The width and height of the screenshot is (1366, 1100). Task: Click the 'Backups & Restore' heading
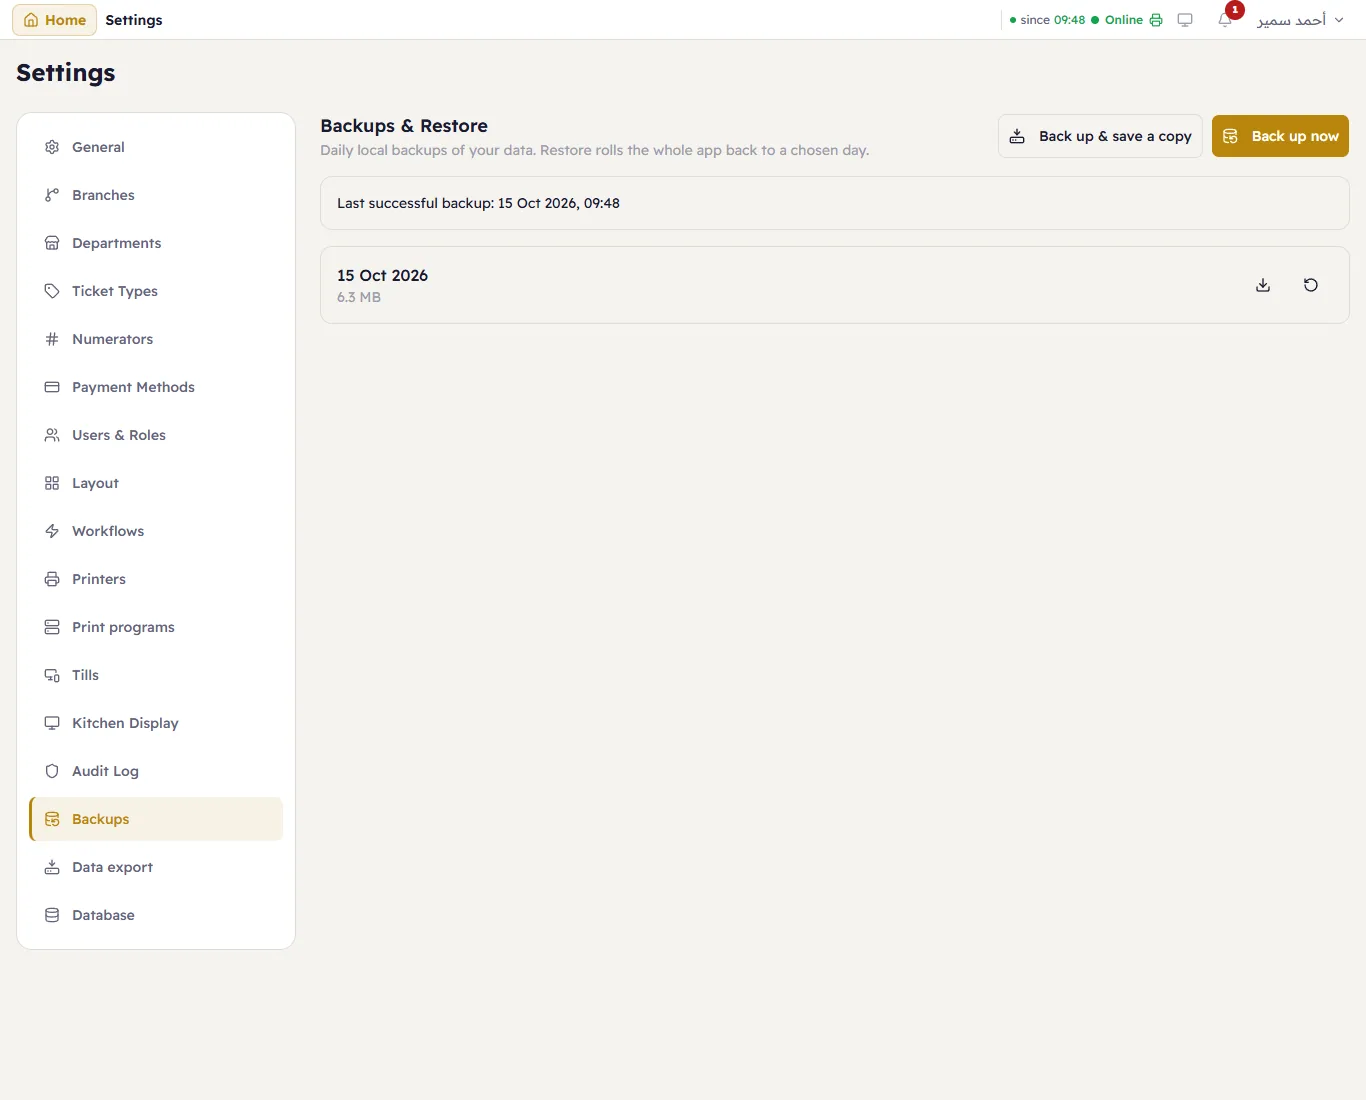pos(404,126)
